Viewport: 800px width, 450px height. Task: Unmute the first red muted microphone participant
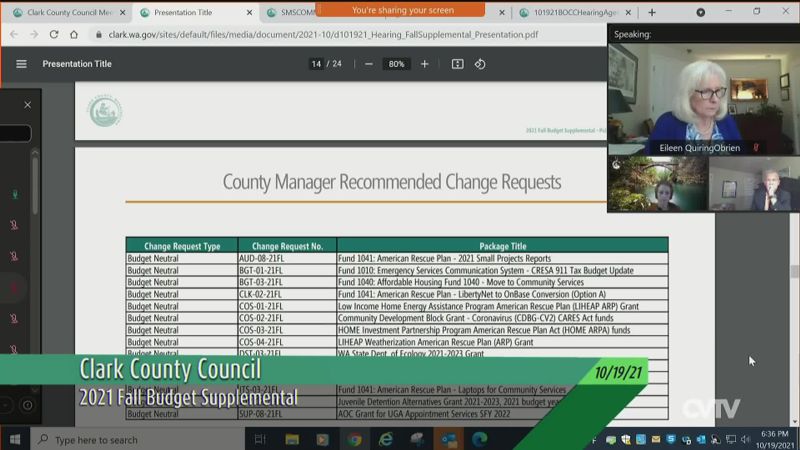(14, 226)
